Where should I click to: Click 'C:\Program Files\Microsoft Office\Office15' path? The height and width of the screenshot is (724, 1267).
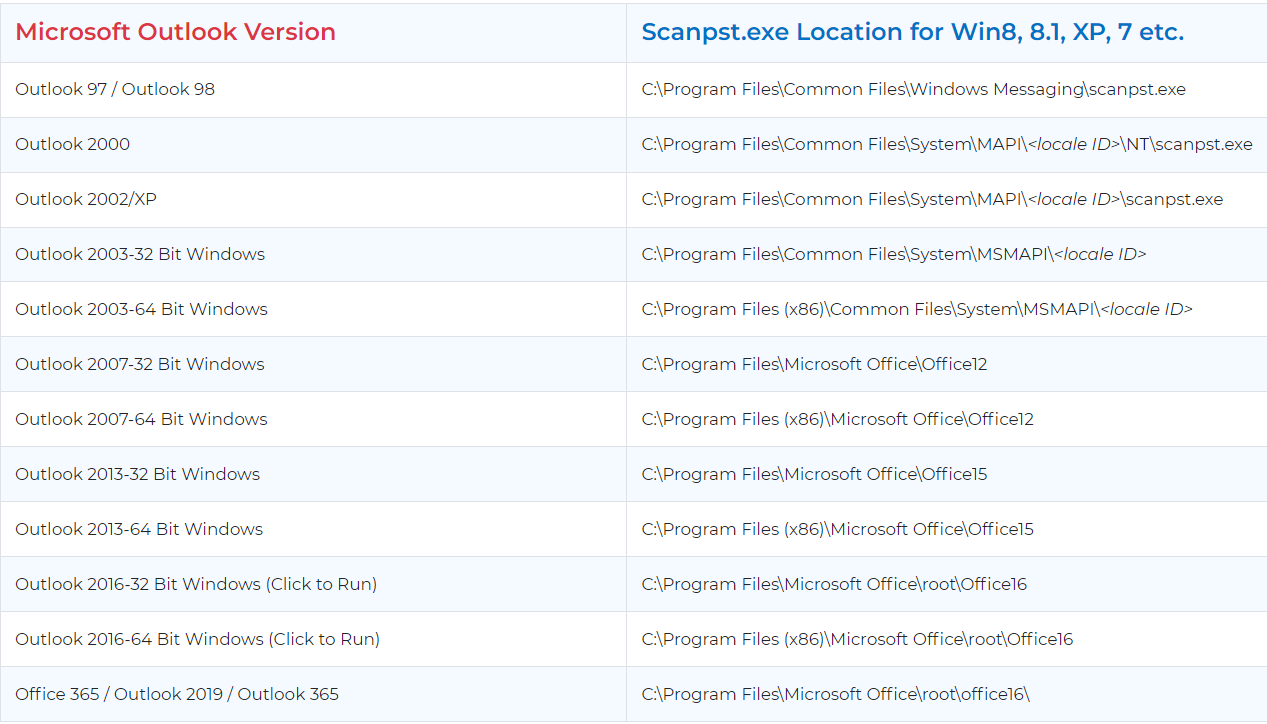pos(814,474)
